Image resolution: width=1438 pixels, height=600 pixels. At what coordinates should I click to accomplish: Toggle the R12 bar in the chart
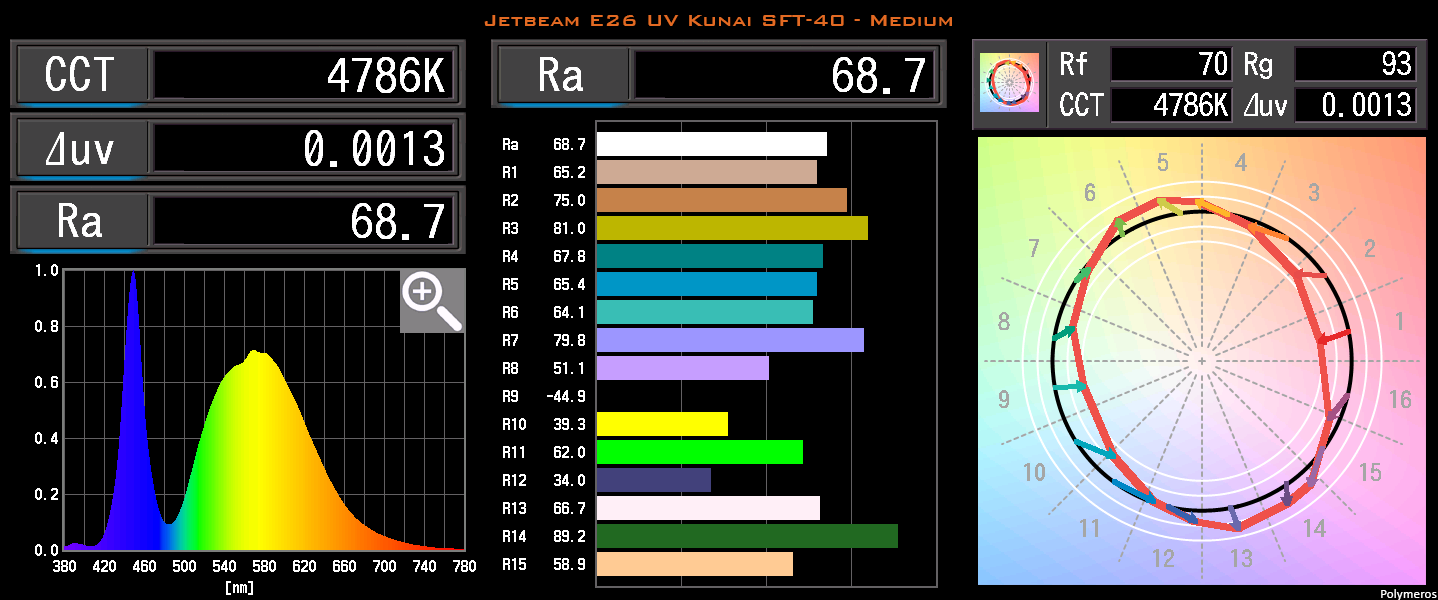(x=650, y=480)
